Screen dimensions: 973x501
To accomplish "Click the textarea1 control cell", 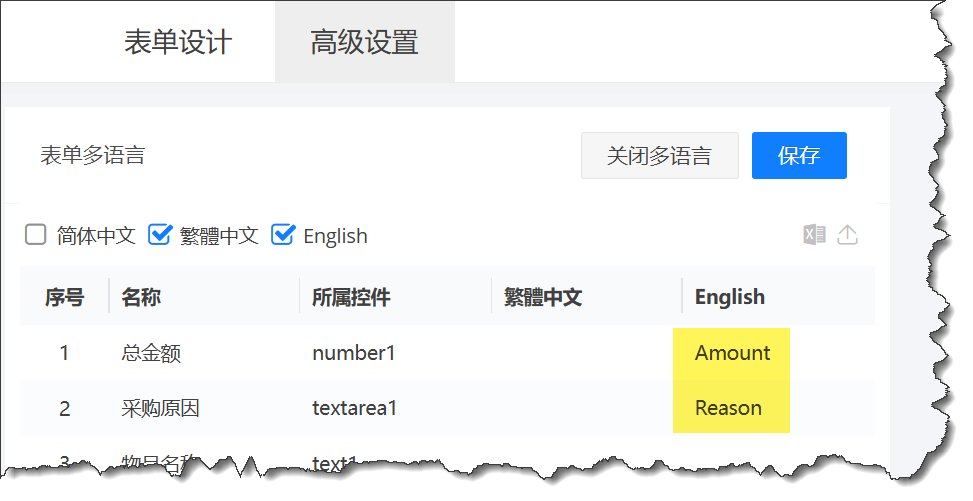I will 354,408.
